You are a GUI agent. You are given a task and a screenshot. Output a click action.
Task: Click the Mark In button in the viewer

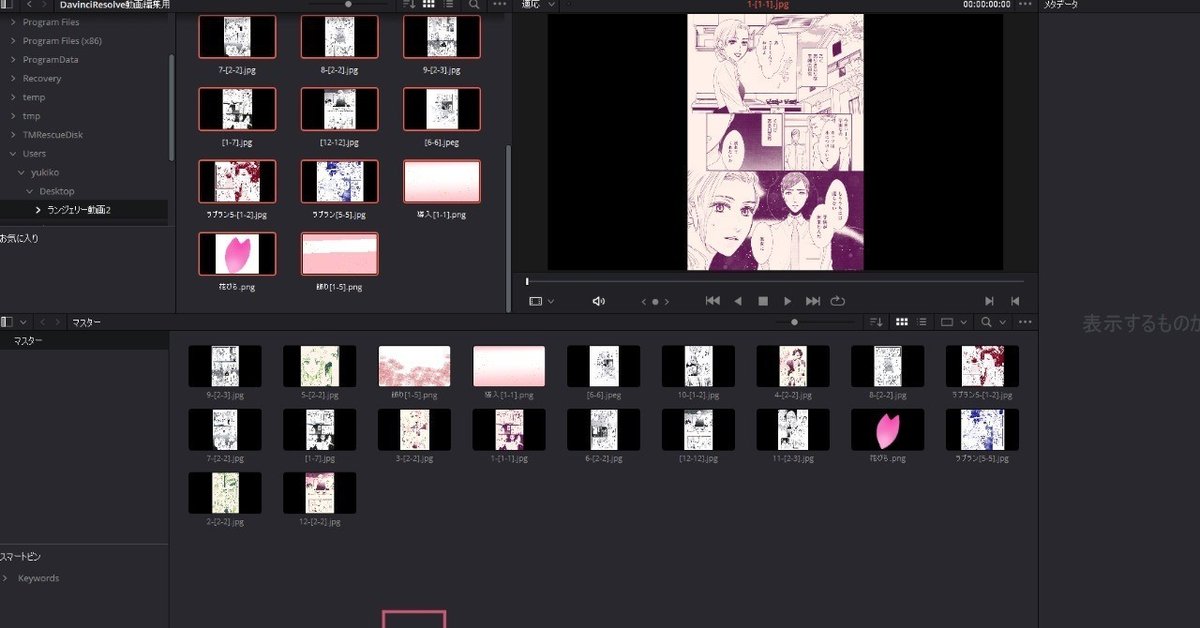(989, 301)
